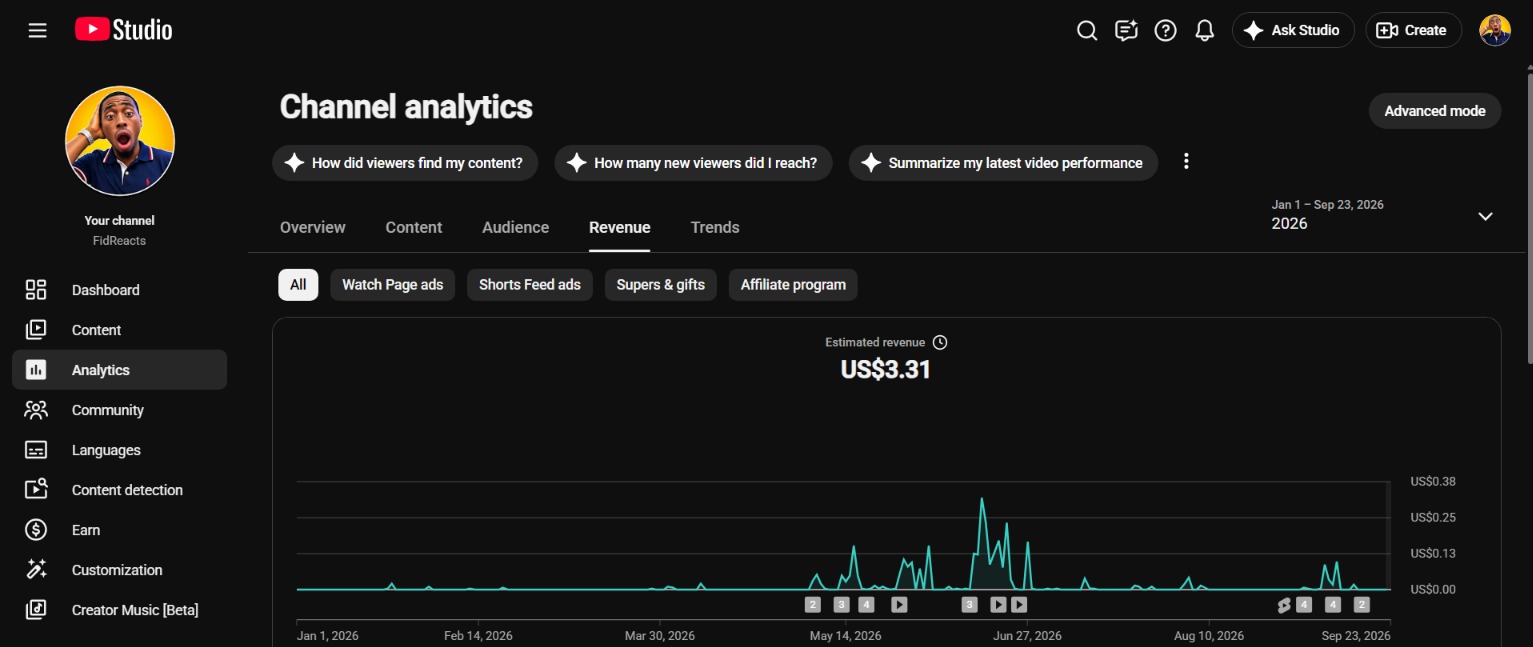The height and width of the screenshot is (647, 1533).
Task: Ask 'Summarize my latest video performance'
Action: click(x=1003, y=163)
